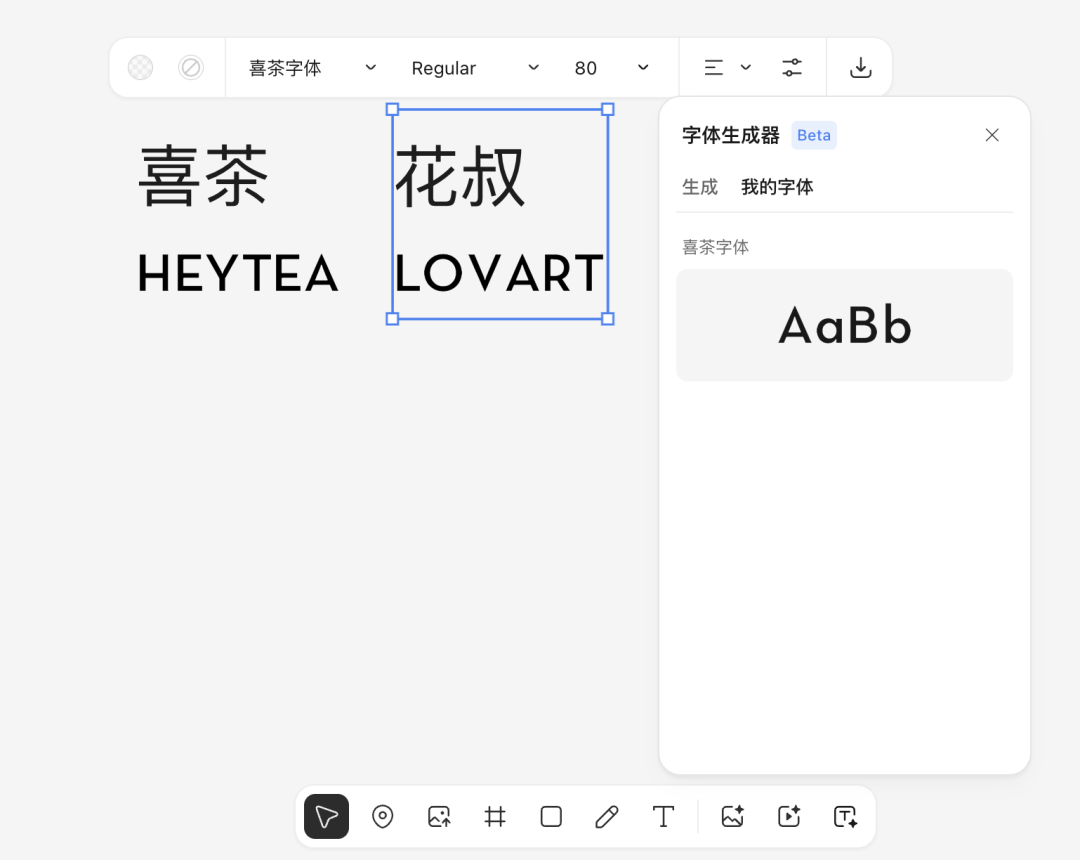Image resolution: width=1080 pixels, height=860 pixels.
Task: Open the text fill color swatch
Action: click(141, 67)
